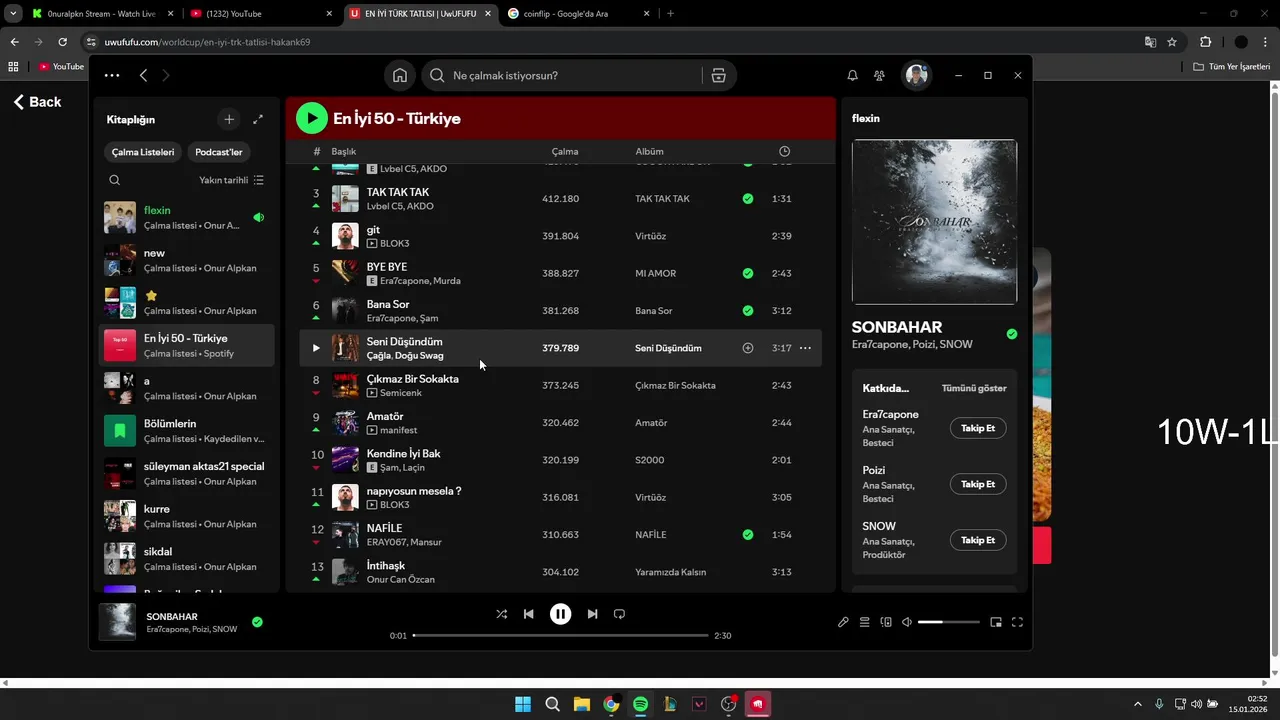Screen dimensions: 1280x720
Task: Open the Yakın tarihli sort dropdown
Action: point(231,180)
